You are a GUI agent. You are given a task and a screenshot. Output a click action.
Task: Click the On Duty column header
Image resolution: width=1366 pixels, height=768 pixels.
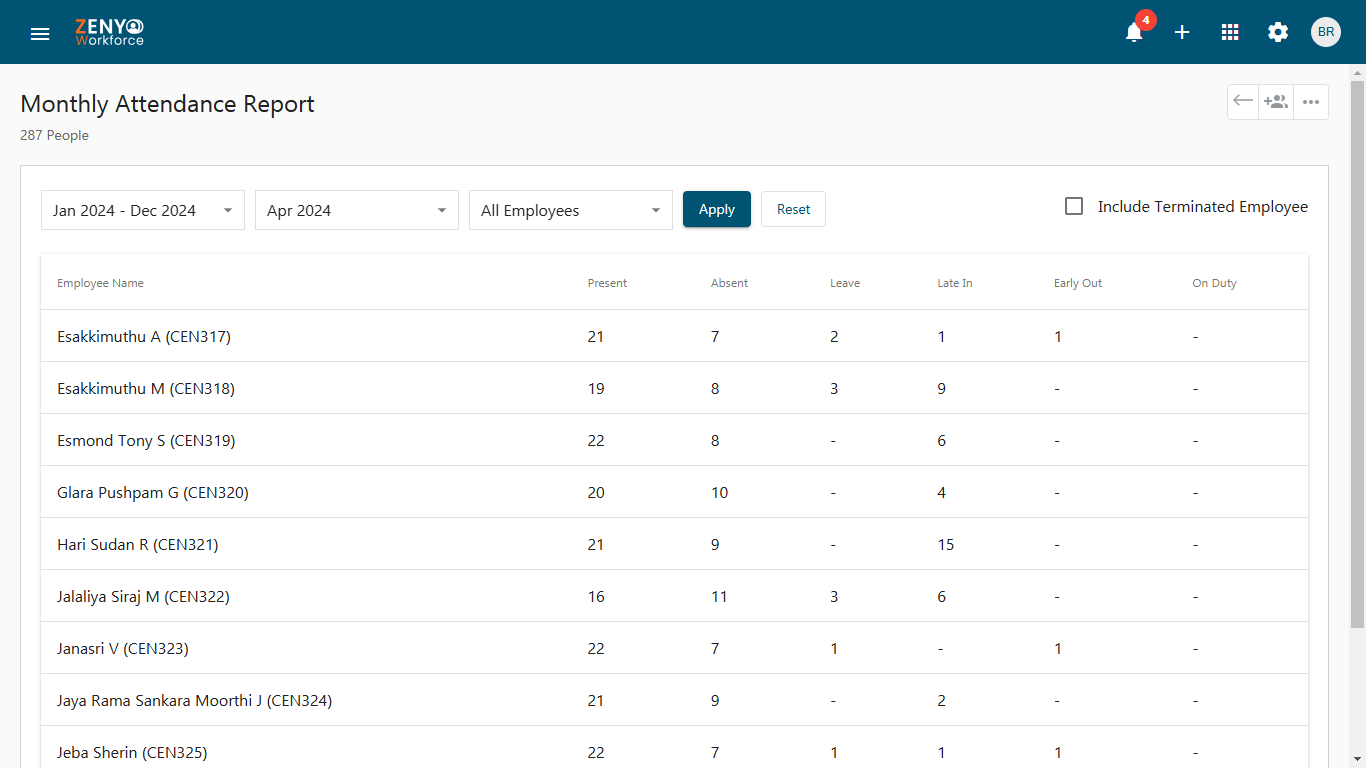1214,283
